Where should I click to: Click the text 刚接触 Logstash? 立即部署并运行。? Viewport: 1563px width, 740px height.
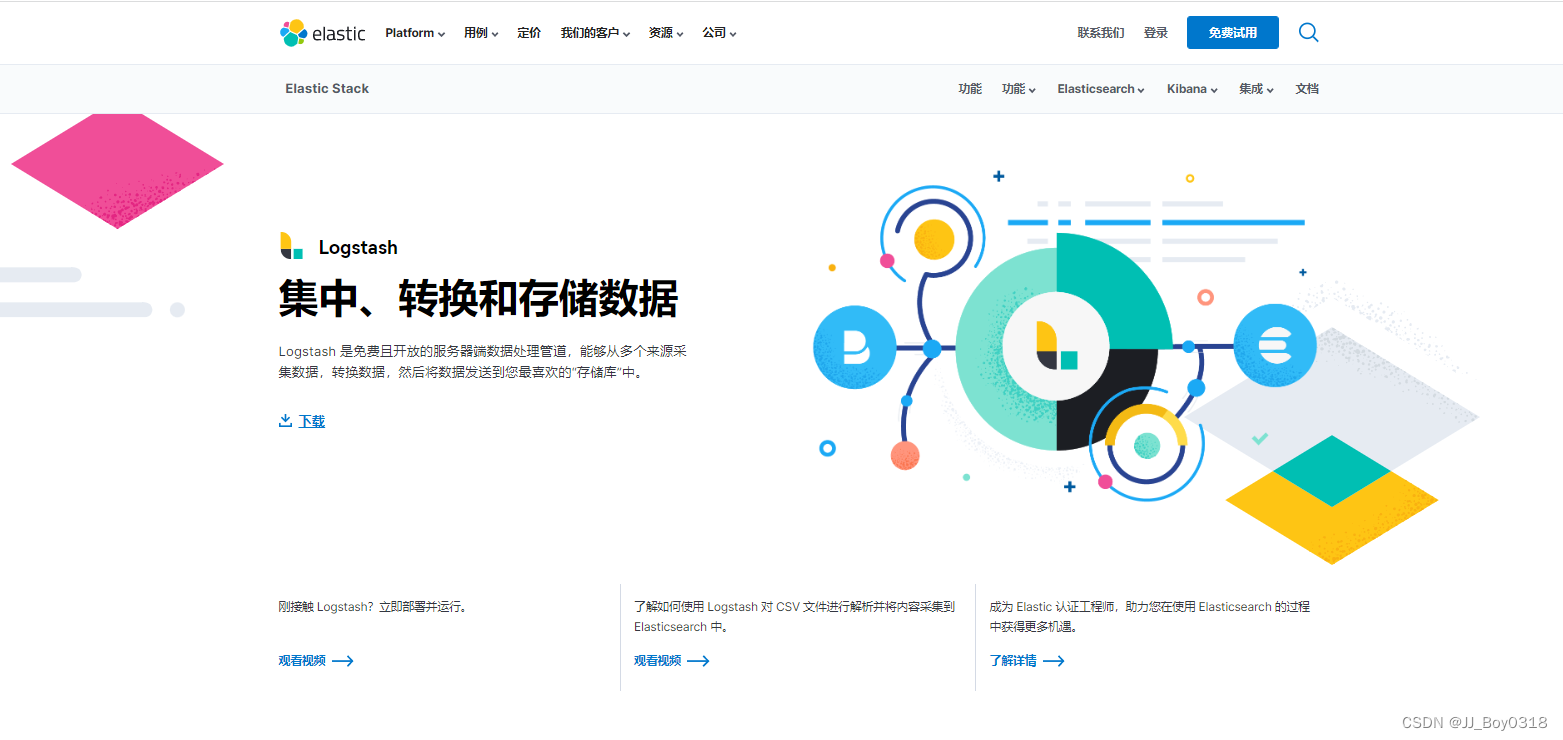pyautogui.click(x=372, y=607)
